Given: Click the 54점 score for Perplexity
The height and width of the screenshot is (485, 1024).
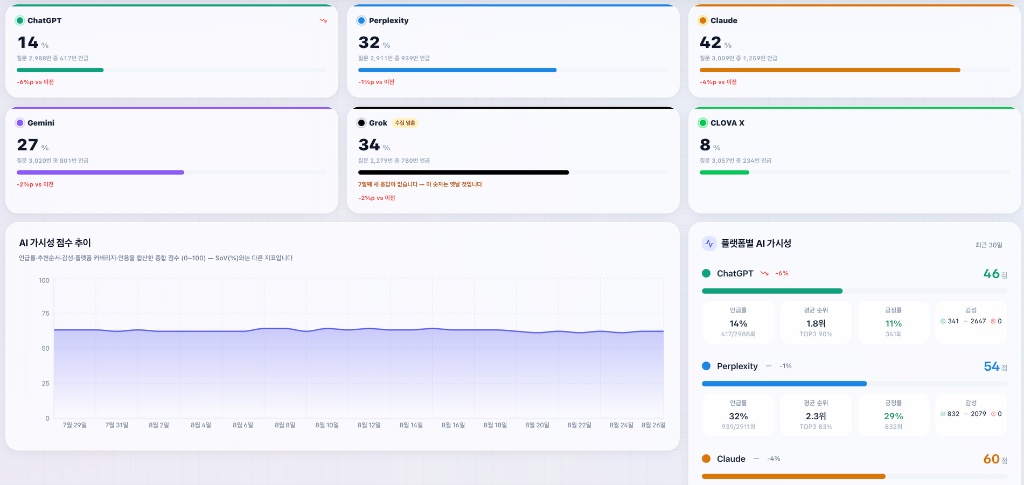Looking at the screenshot, I should coord(995,367).
